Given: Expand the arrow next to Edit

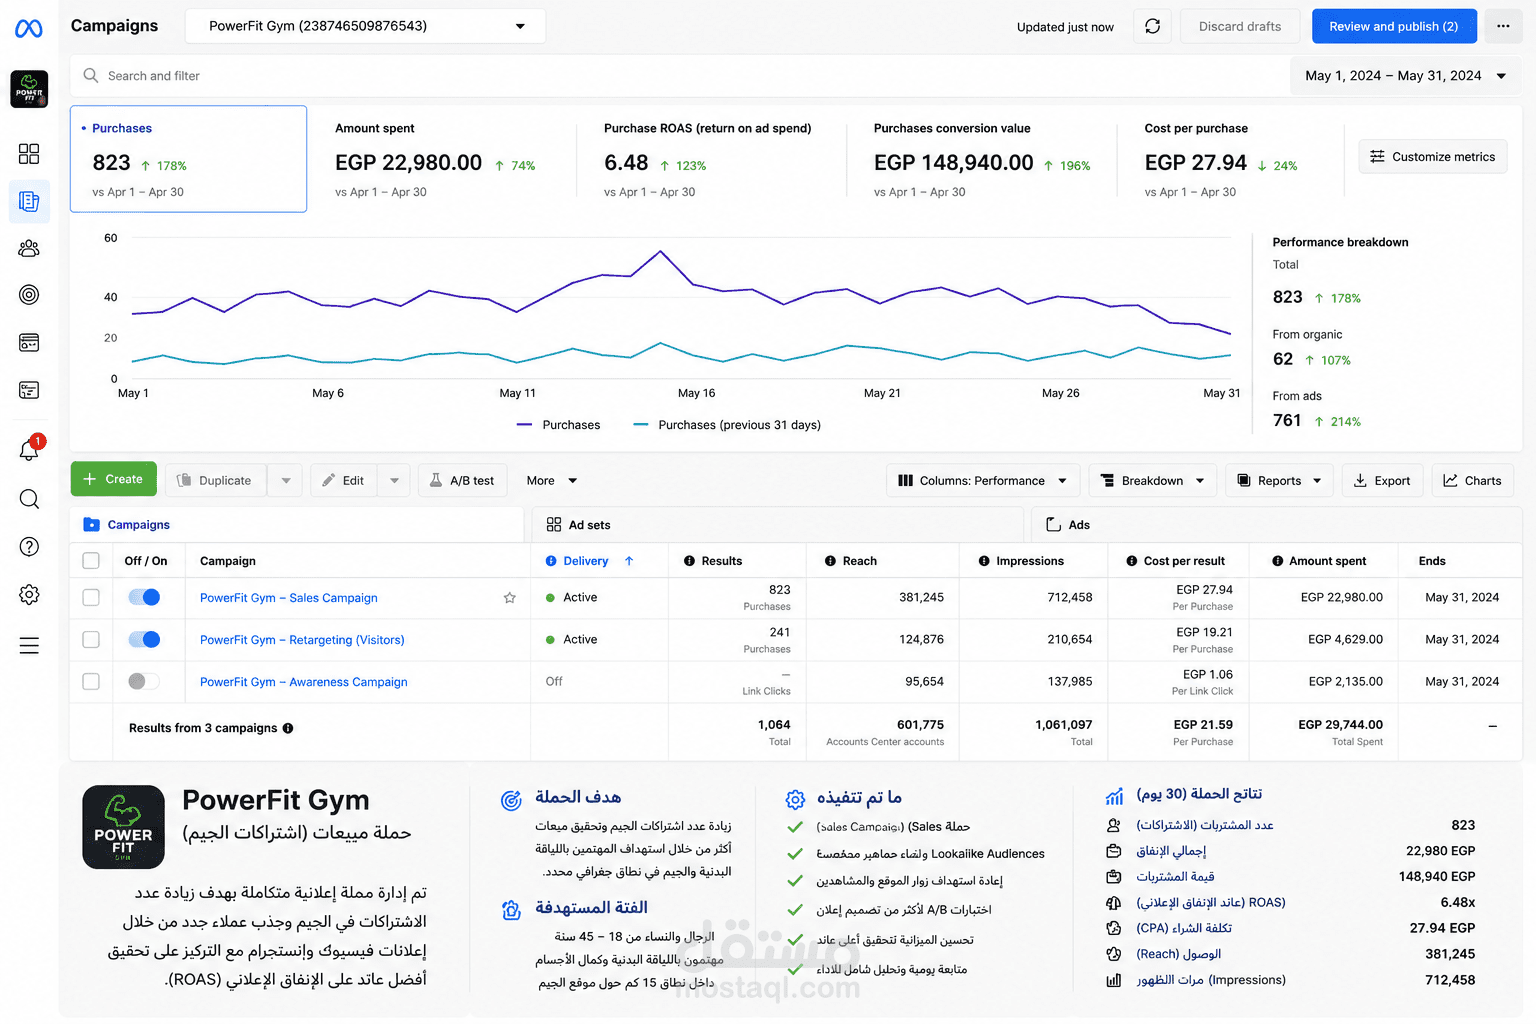Looking at the screenshot, I should click(394, 481).
